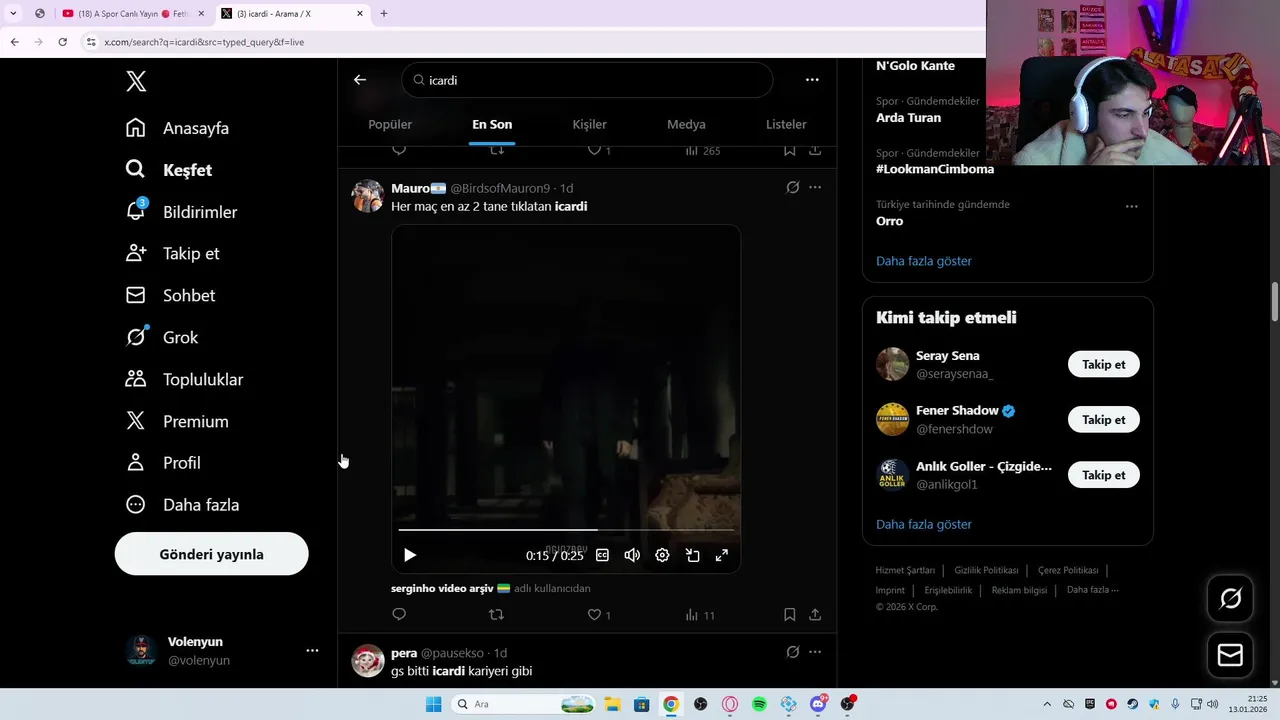Open Anasayfa home page
This screenshot has height=720, width=1280.
click(177, 128)
